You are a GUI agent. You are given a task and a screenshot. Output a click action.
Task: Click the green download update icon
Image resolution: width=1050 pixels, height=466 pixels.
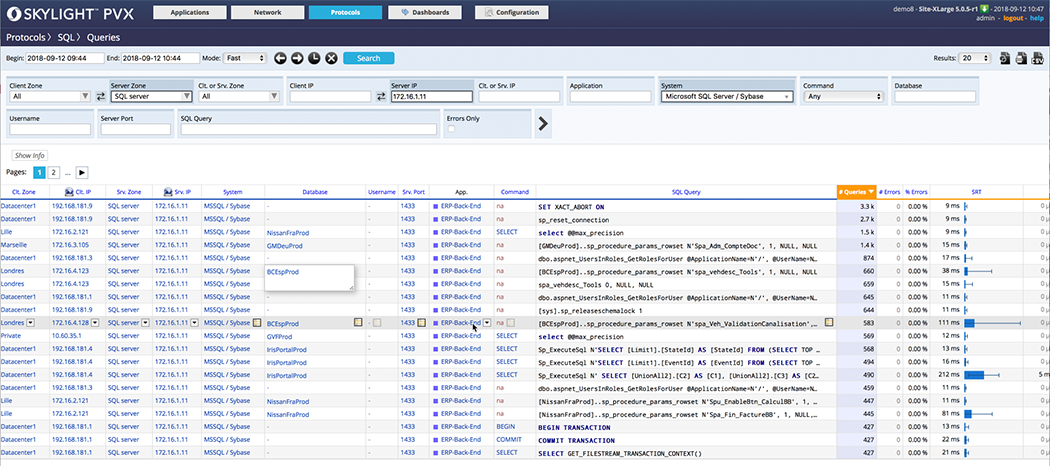coord(985,9)
